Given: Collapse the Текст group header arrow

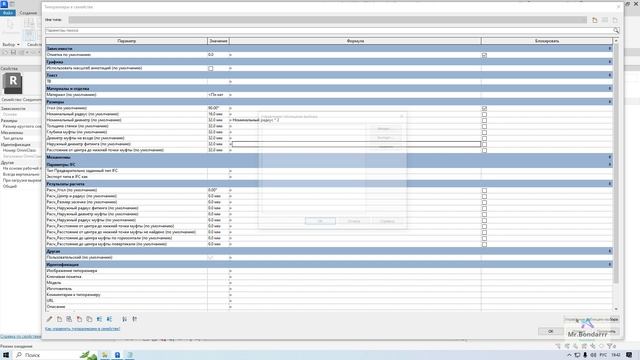Looking at the screenshot, I should tap(610, 75).
